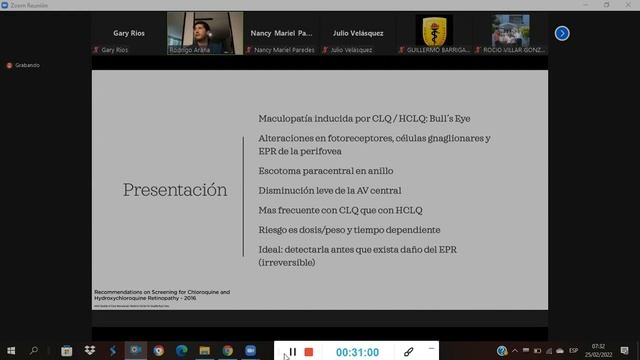
Task: Select Guillermo Barriga participant tile
Action: 434,33
